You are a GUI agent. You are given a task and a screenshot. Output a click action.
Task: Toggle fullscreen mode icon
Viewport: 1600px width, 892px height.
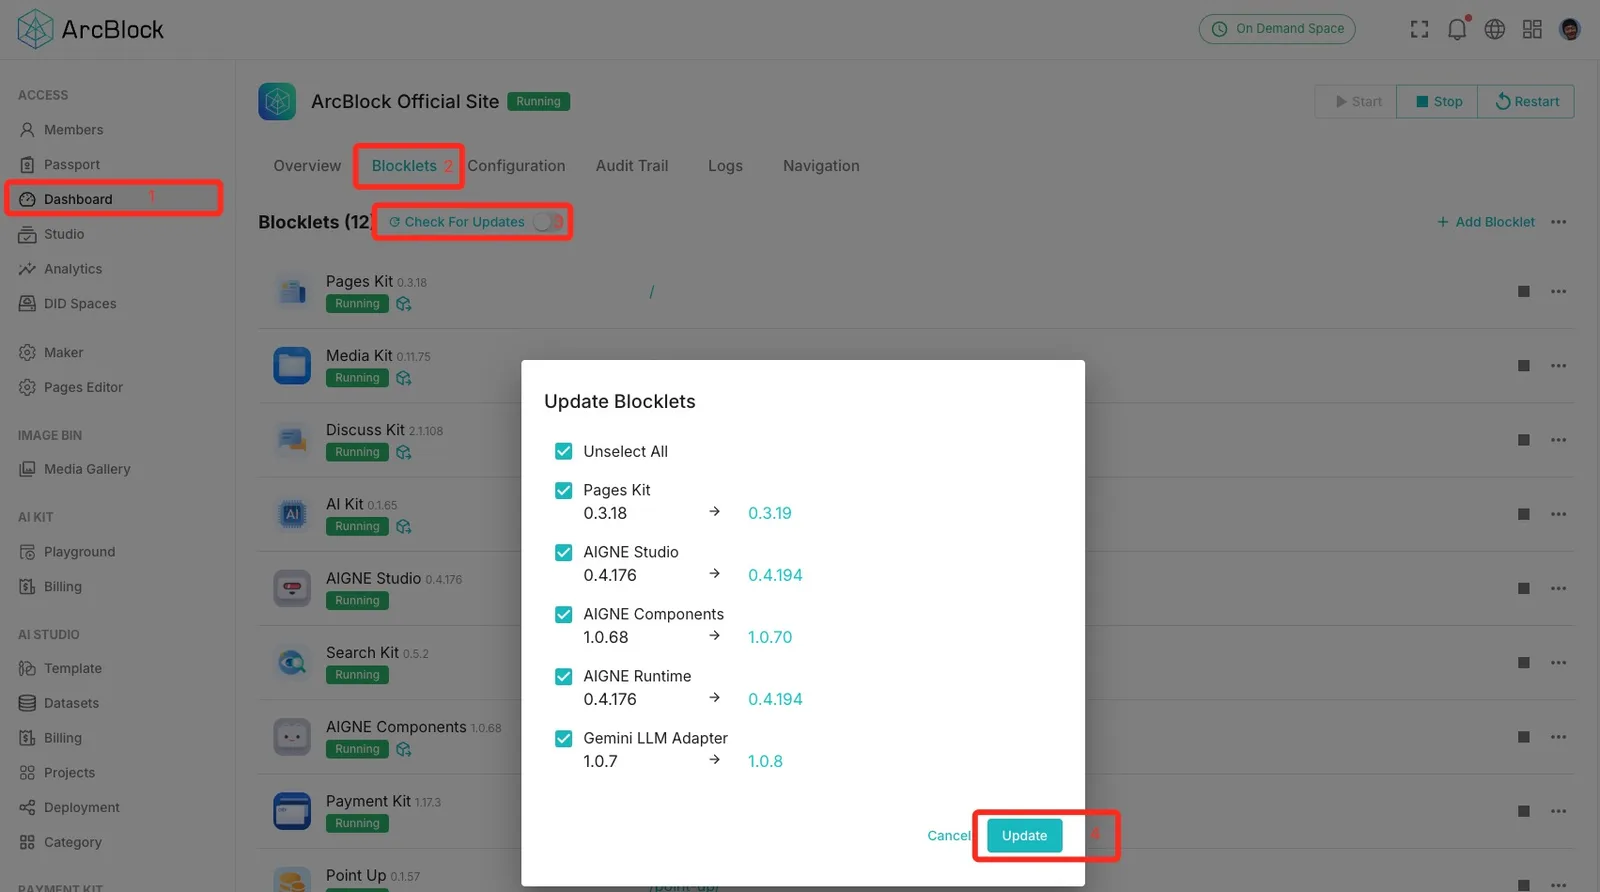[x=1419, y=29]
